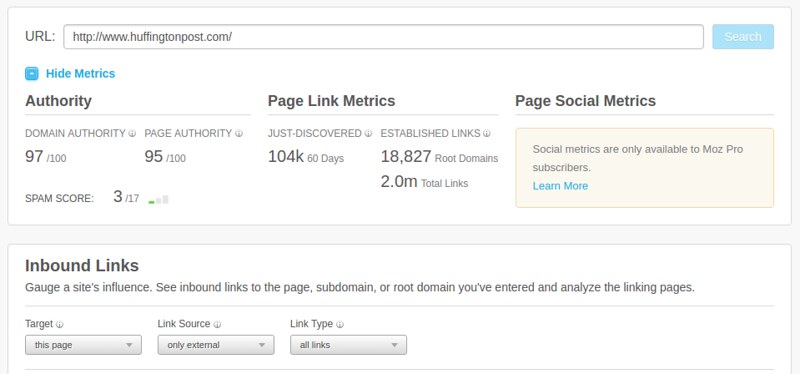Click the Learn More link
Screen dimensions: 800x374
click(x=560, y=186)
